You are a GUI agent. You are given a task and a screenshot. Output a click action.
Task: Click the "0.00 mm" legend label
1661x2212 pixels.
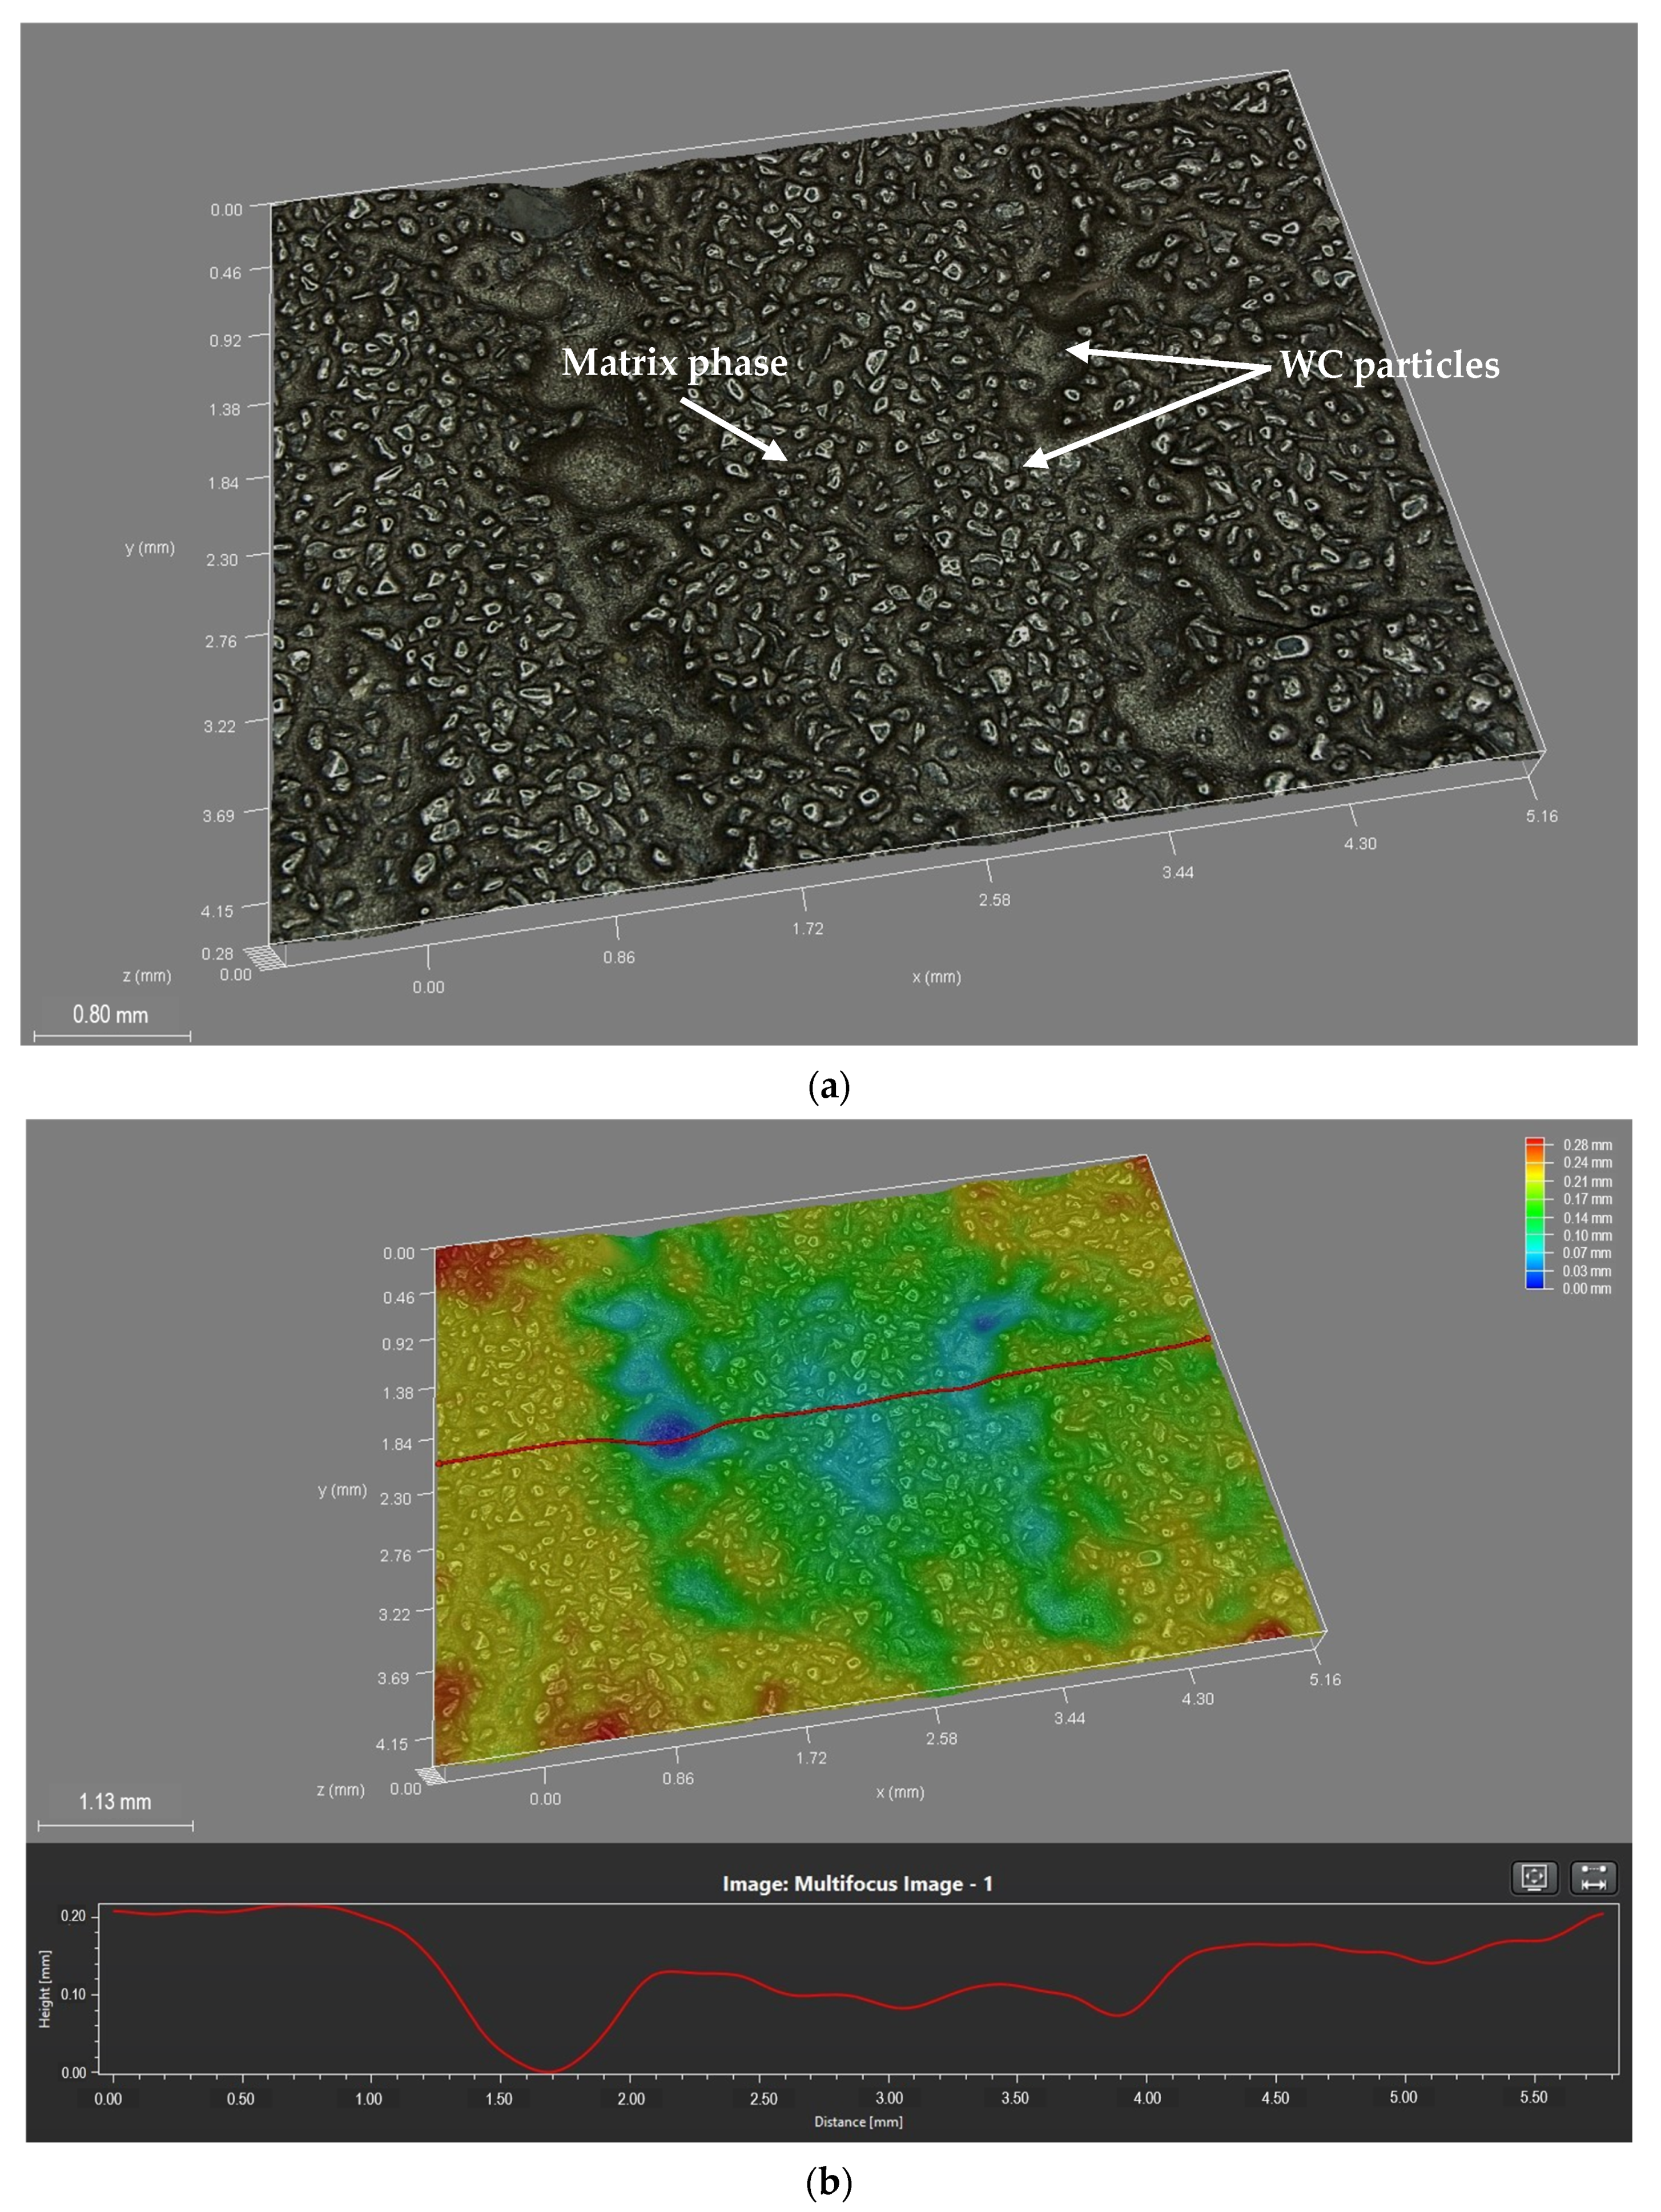point(1587,1289)
